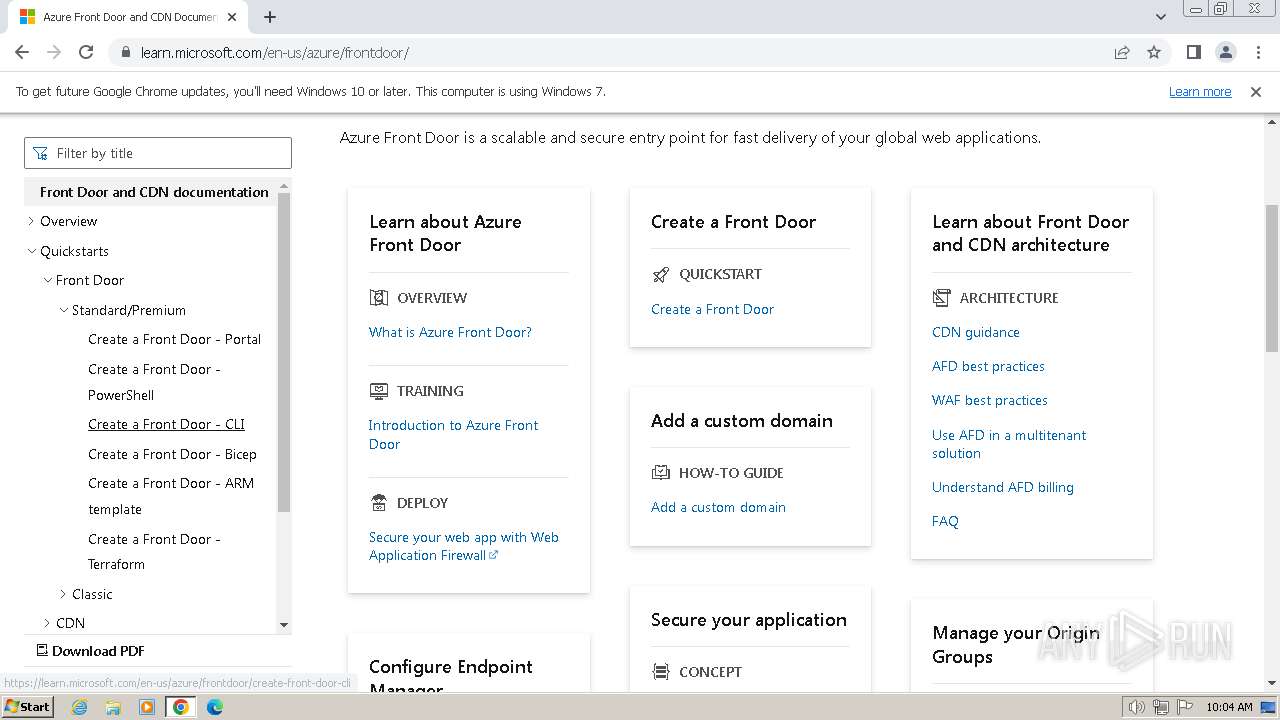Click the How-To Guide icon
This screenshot has height=720, width=1280.
tap(660, 472)
